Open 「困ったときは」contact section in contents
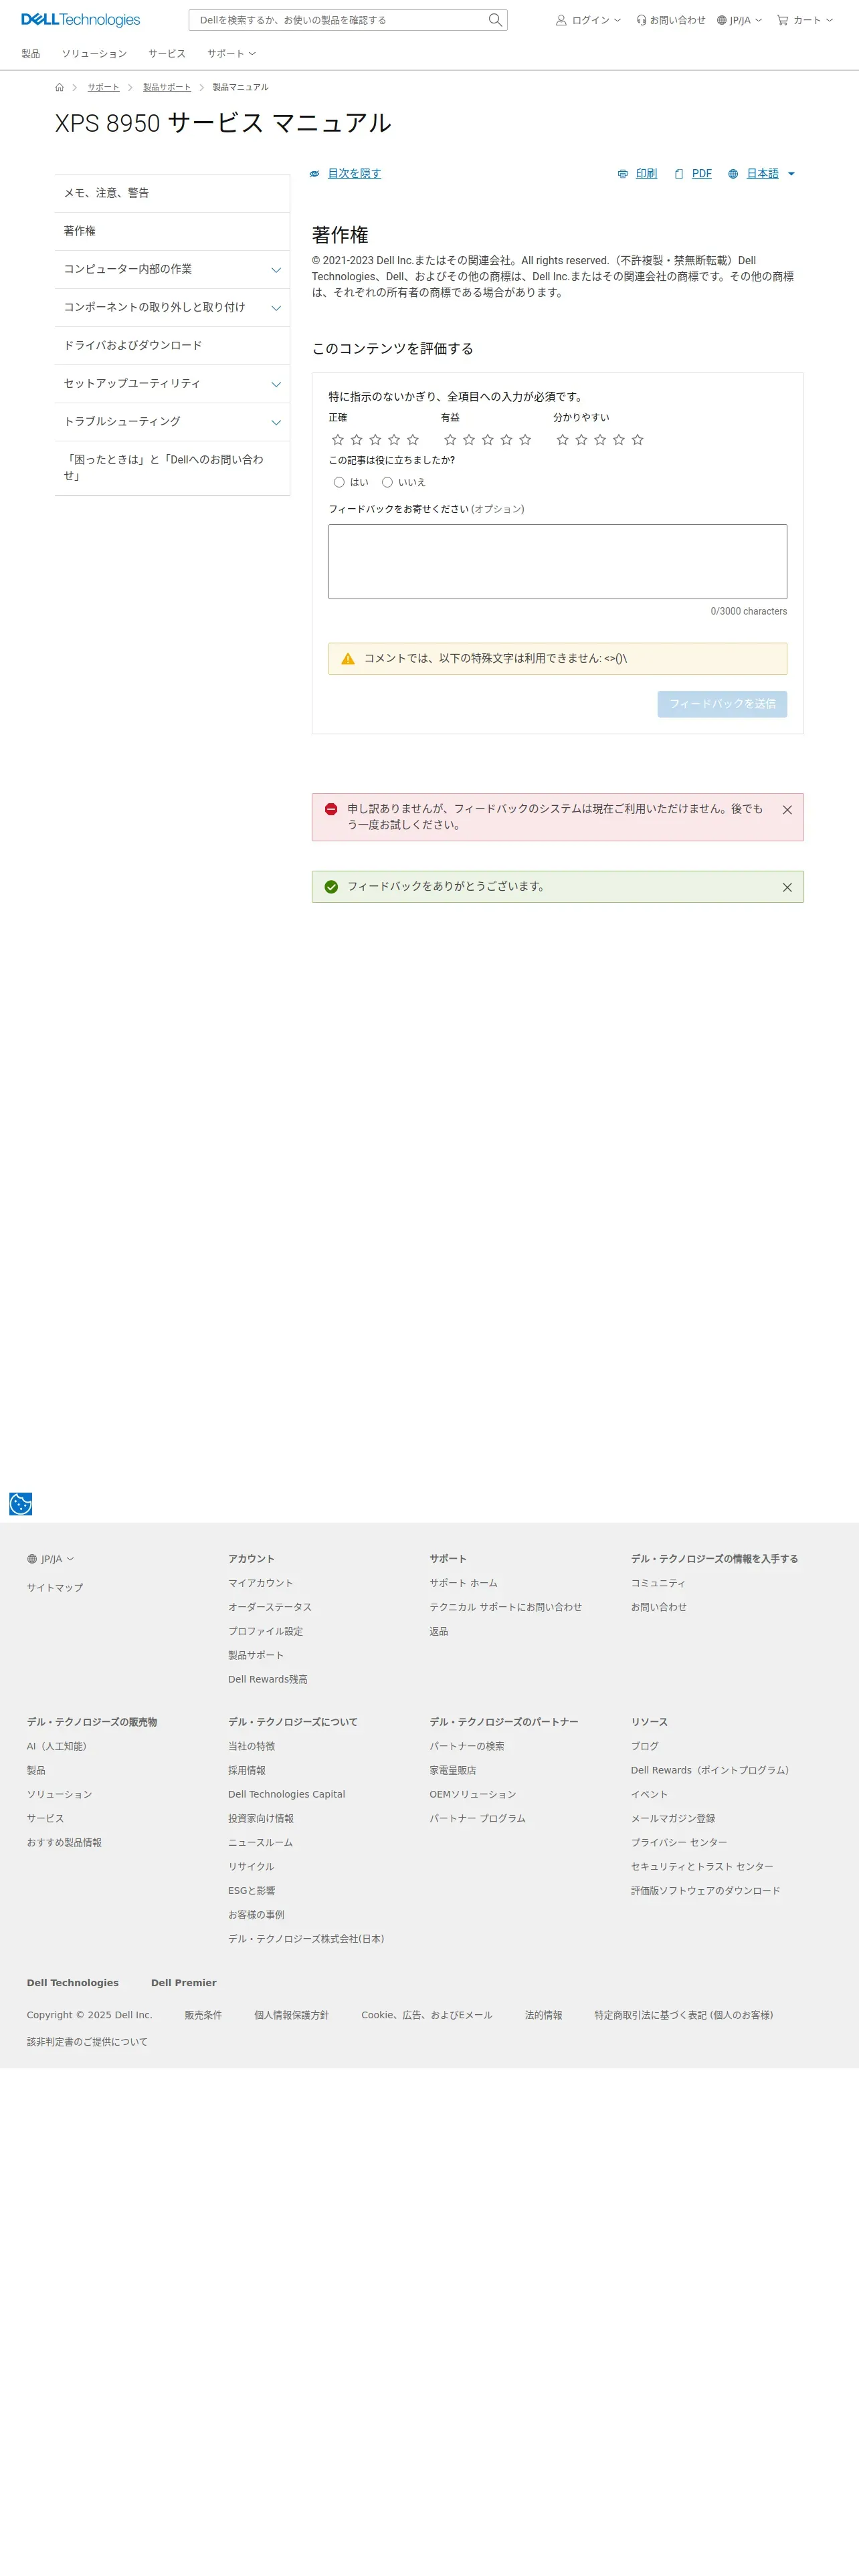This screenshot has width=859, height=2576. coord(172,468)
